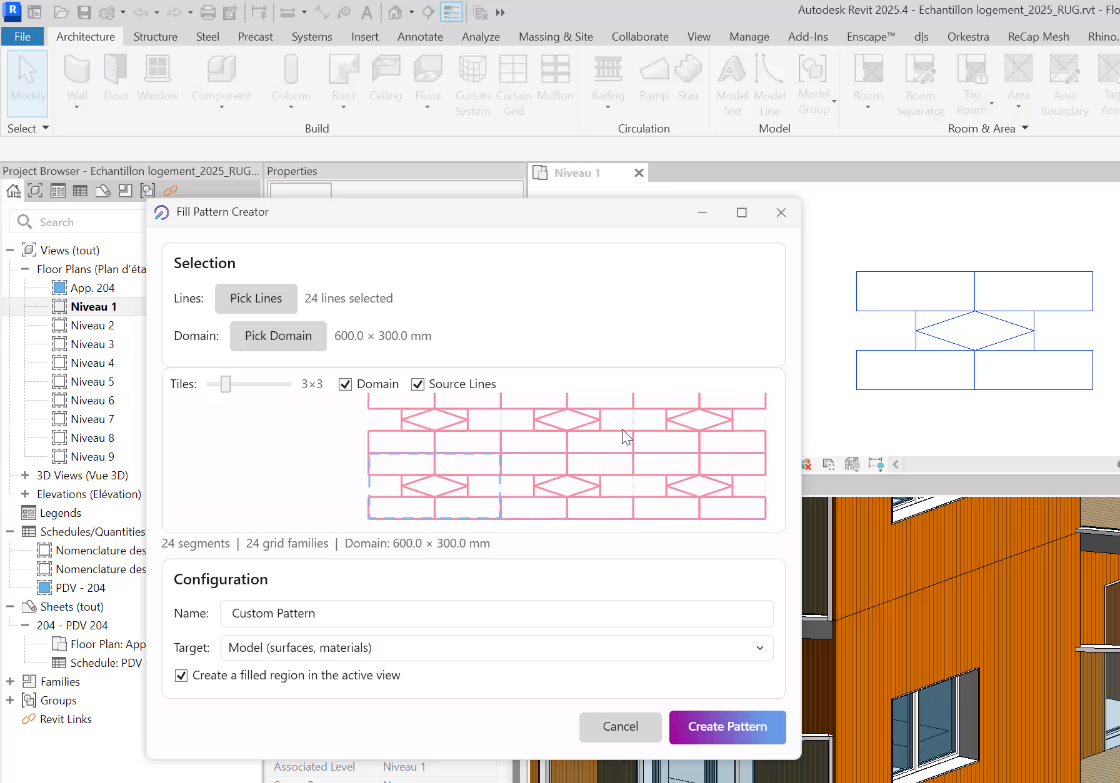
Task: Click the Save disk icon in Quick Access toolbar
Action: click(84, 12)
